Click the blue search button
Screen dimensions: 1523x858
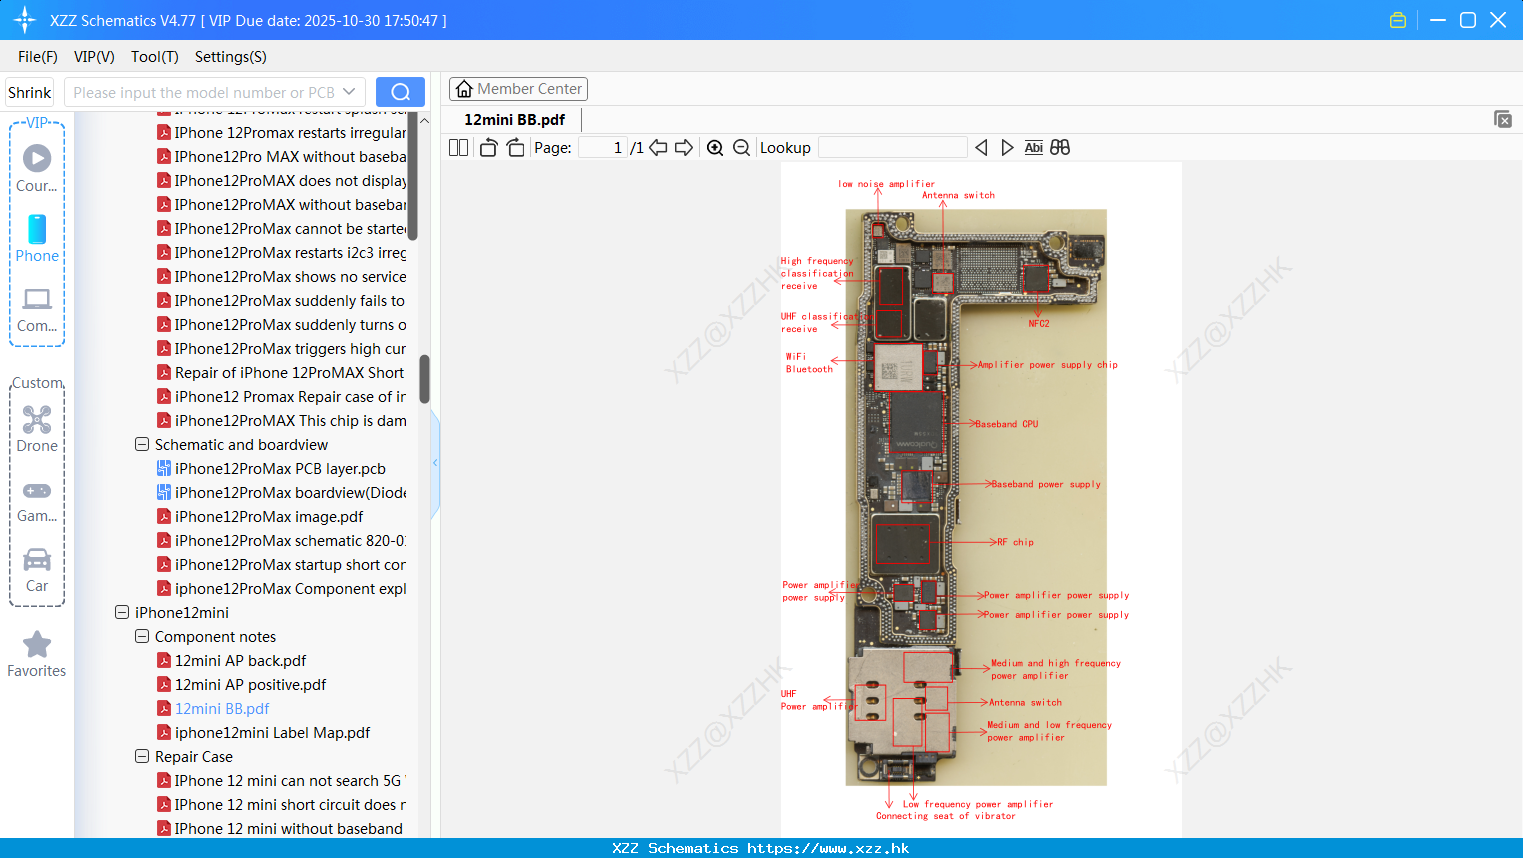coord(400,92)
